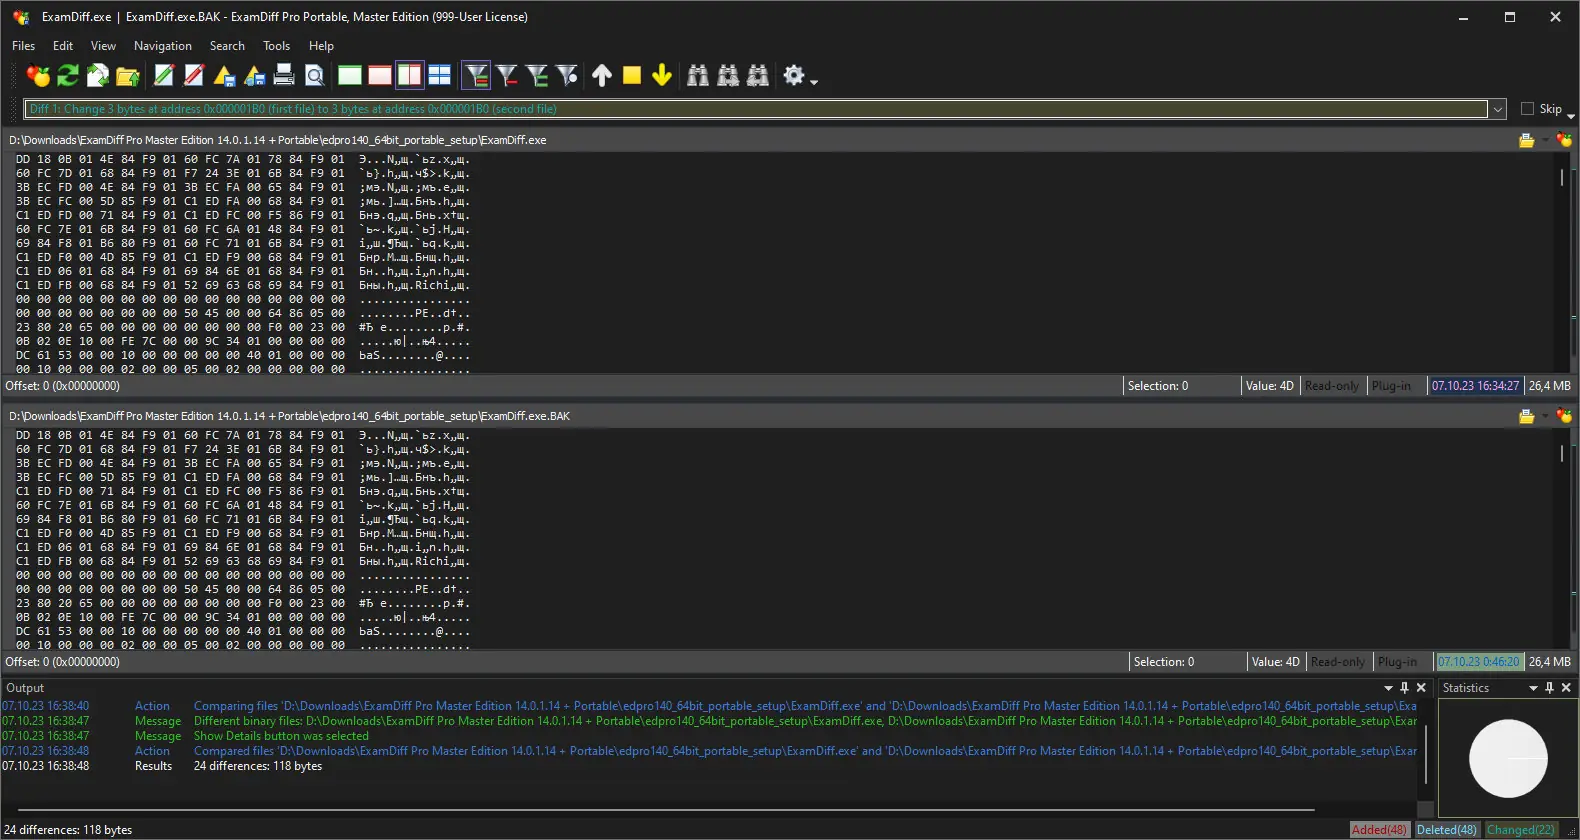Screen dimensions: 1580x840
Task: Open the Navigation menu
Action: (163, 46)
